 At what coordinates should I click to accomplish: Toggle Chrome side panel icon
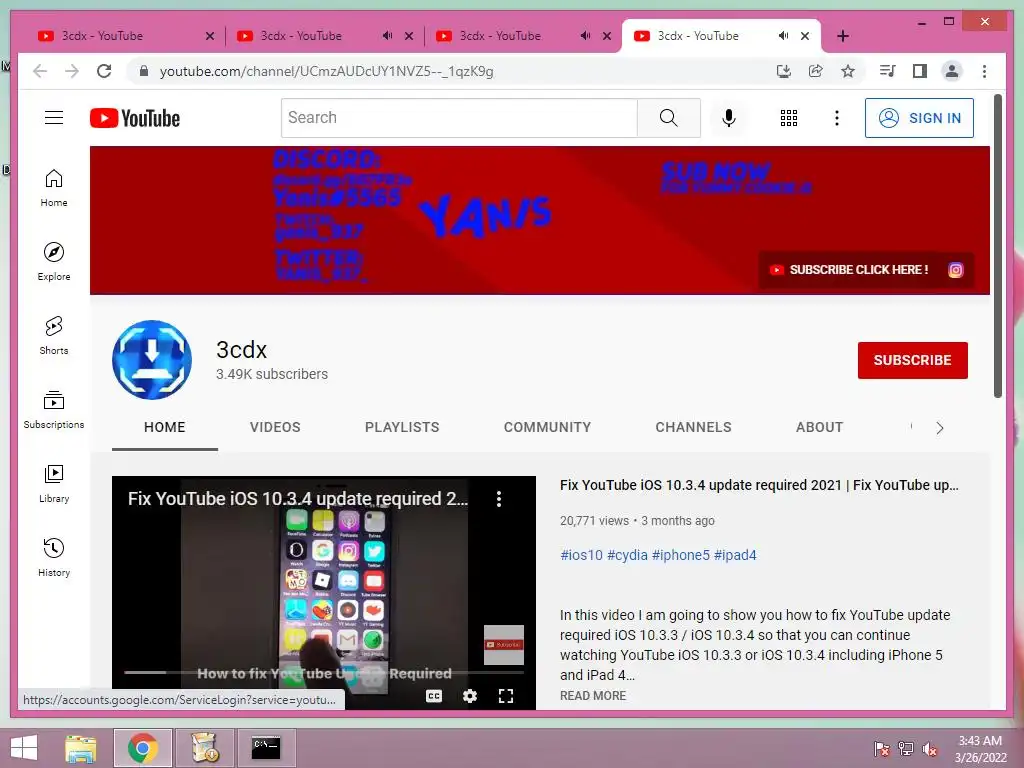(920, 71)
